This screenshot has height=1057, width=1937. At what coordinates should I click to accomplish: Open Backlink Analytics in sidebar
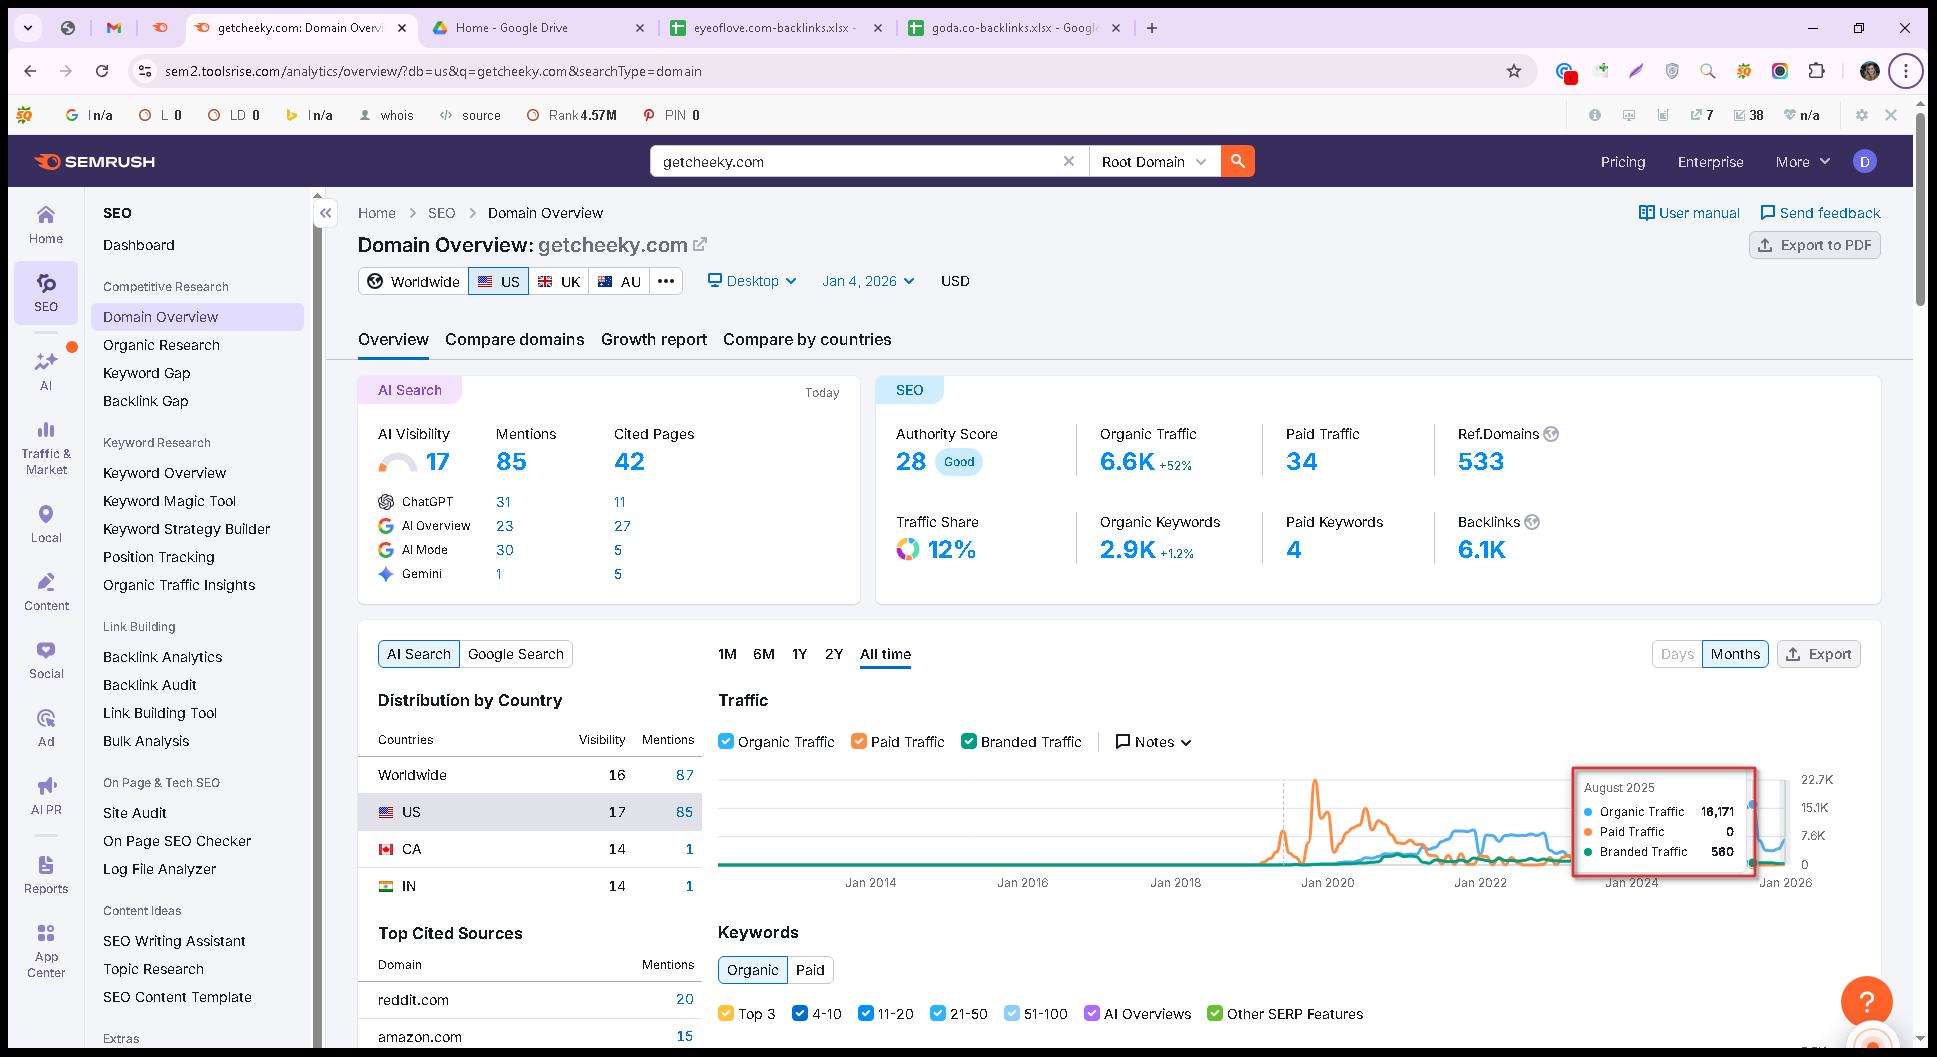(163, 657)
